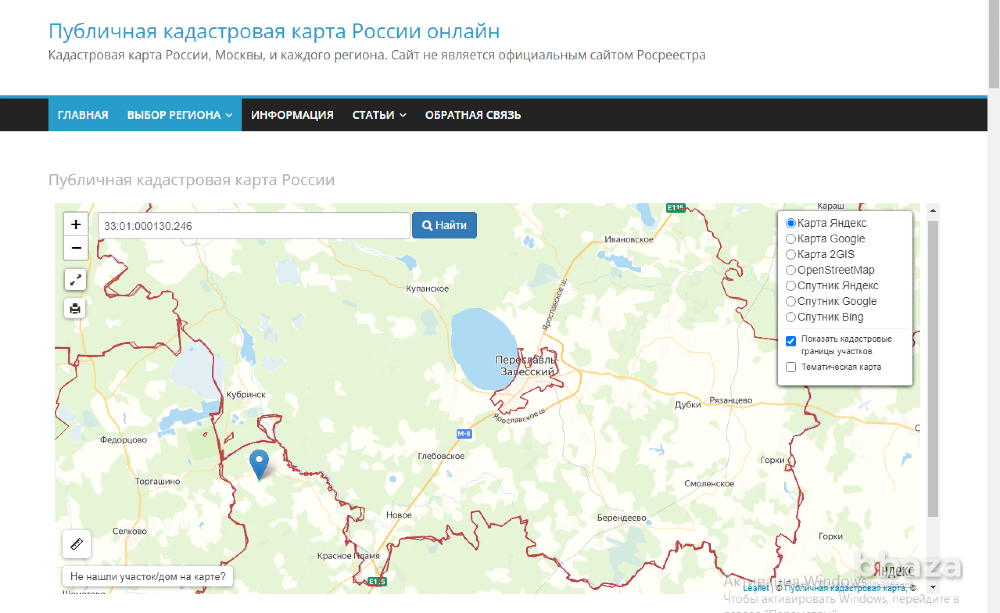Click the zoom in (+) map control
1000x613 pixels.
[x=75, y=224]
